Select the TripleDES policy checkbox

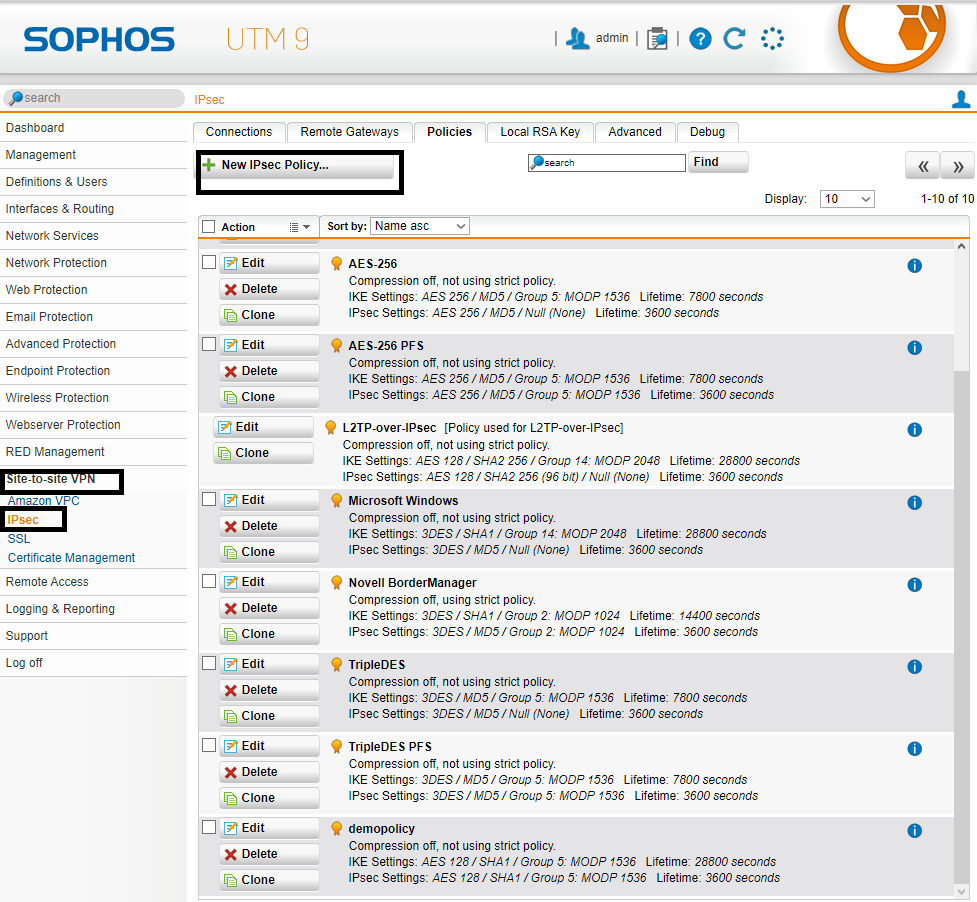(x=209, y=663)
